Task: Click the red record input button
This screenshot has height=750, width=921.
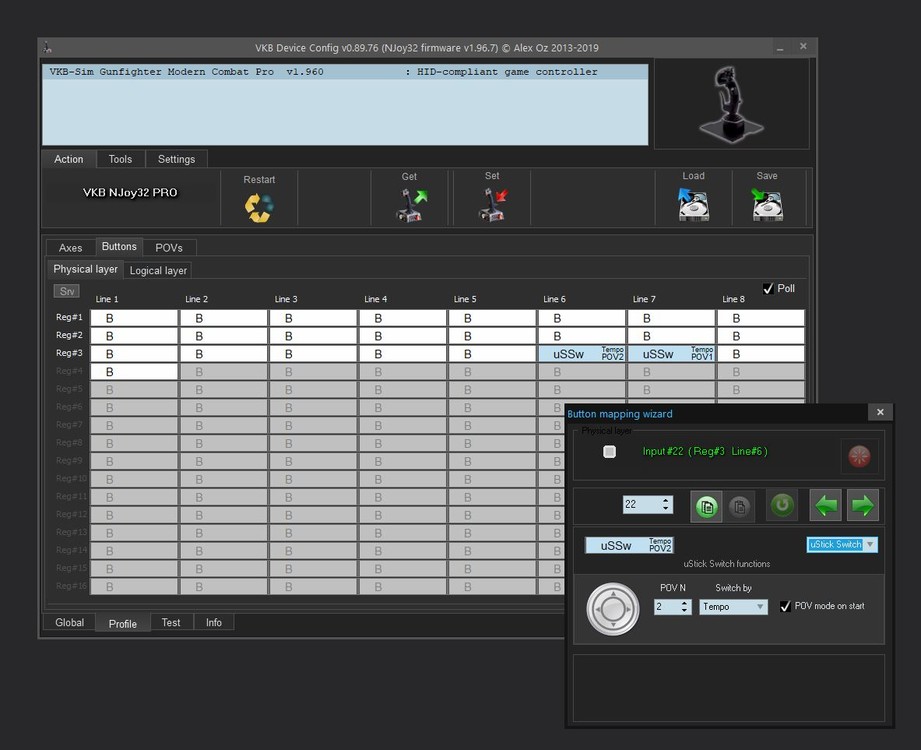Action: (x=859, y=456)
